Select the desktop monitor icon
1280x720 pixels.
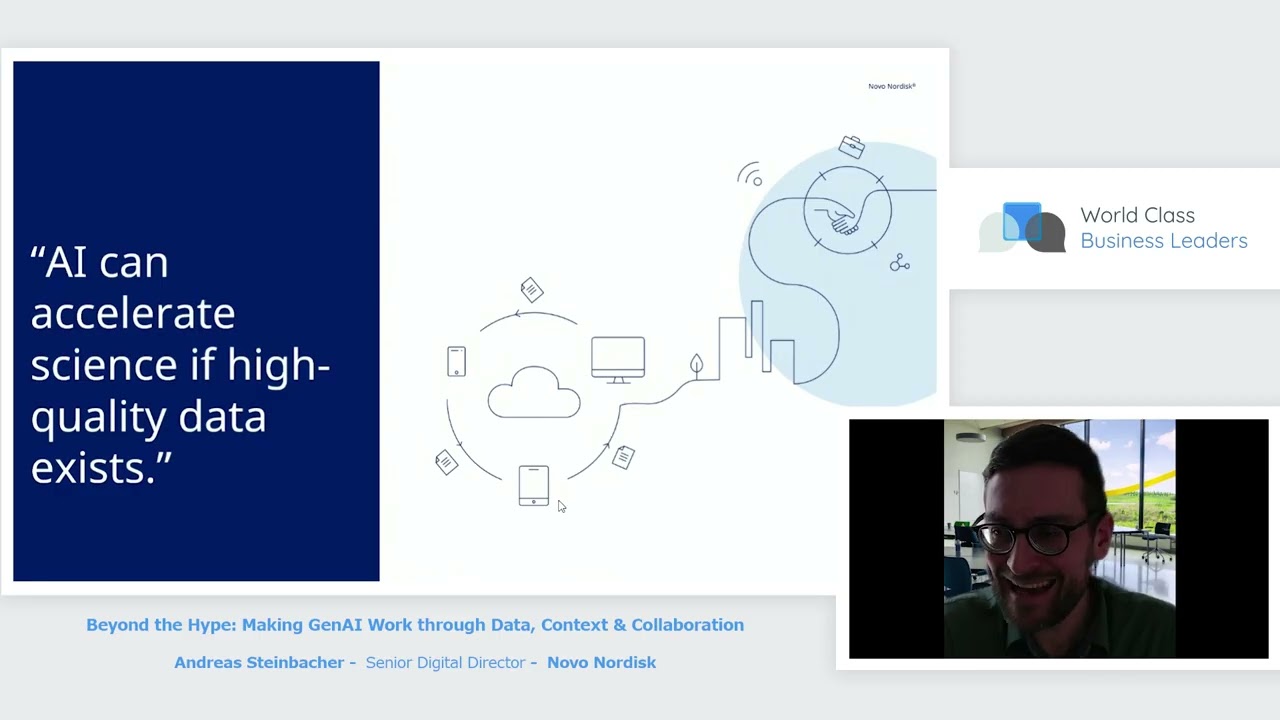tap(617, 359)
